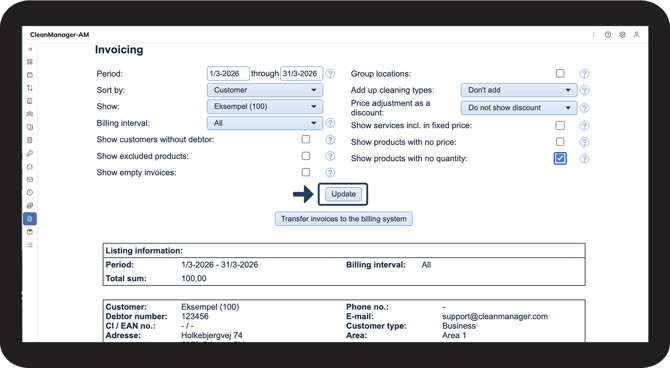Open the user profile icon
Screen dimensions: 670x368
(x=637, y=35)
